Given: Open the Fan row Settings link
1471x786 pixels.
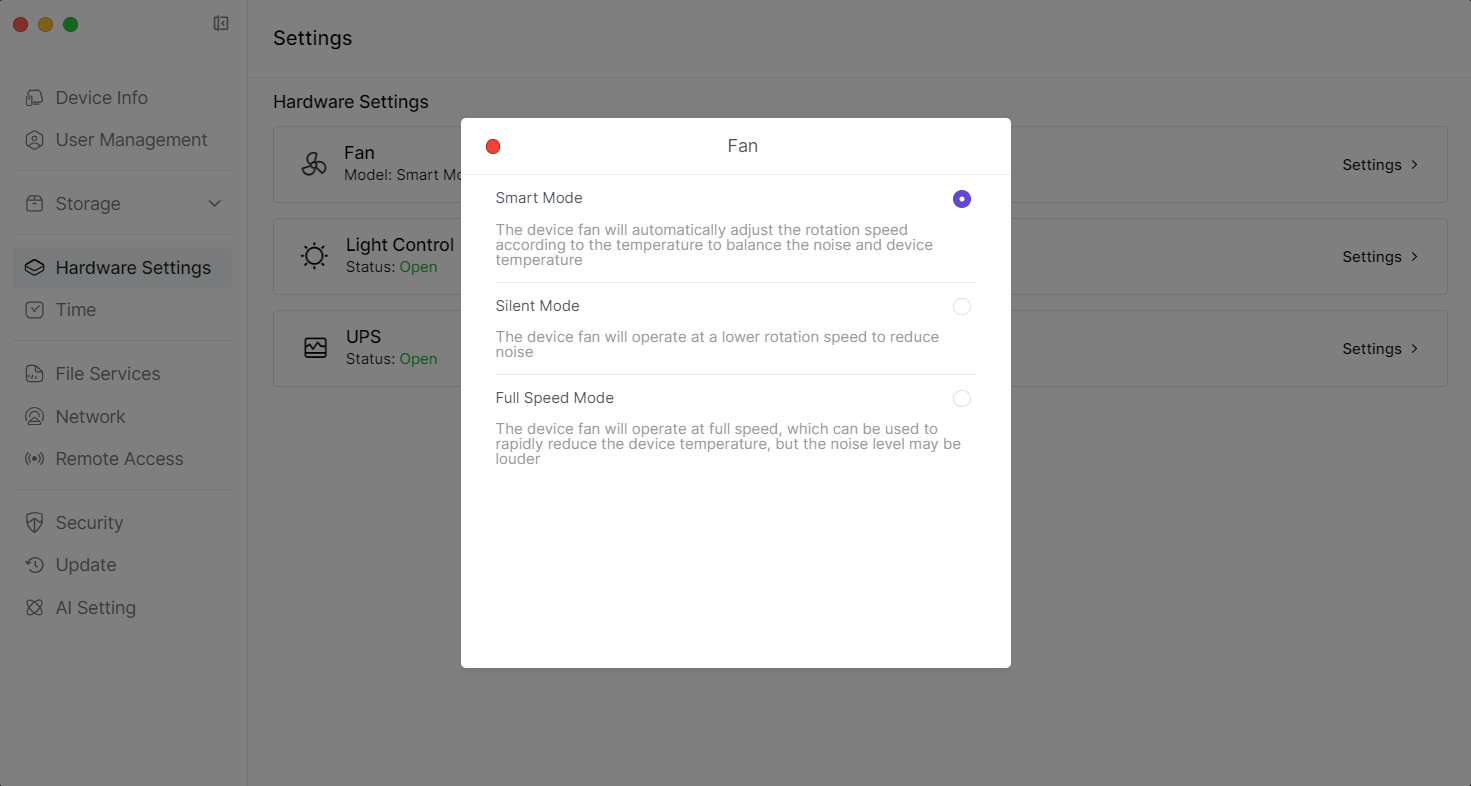Looking at the screenshot, I should point(1380,165).
